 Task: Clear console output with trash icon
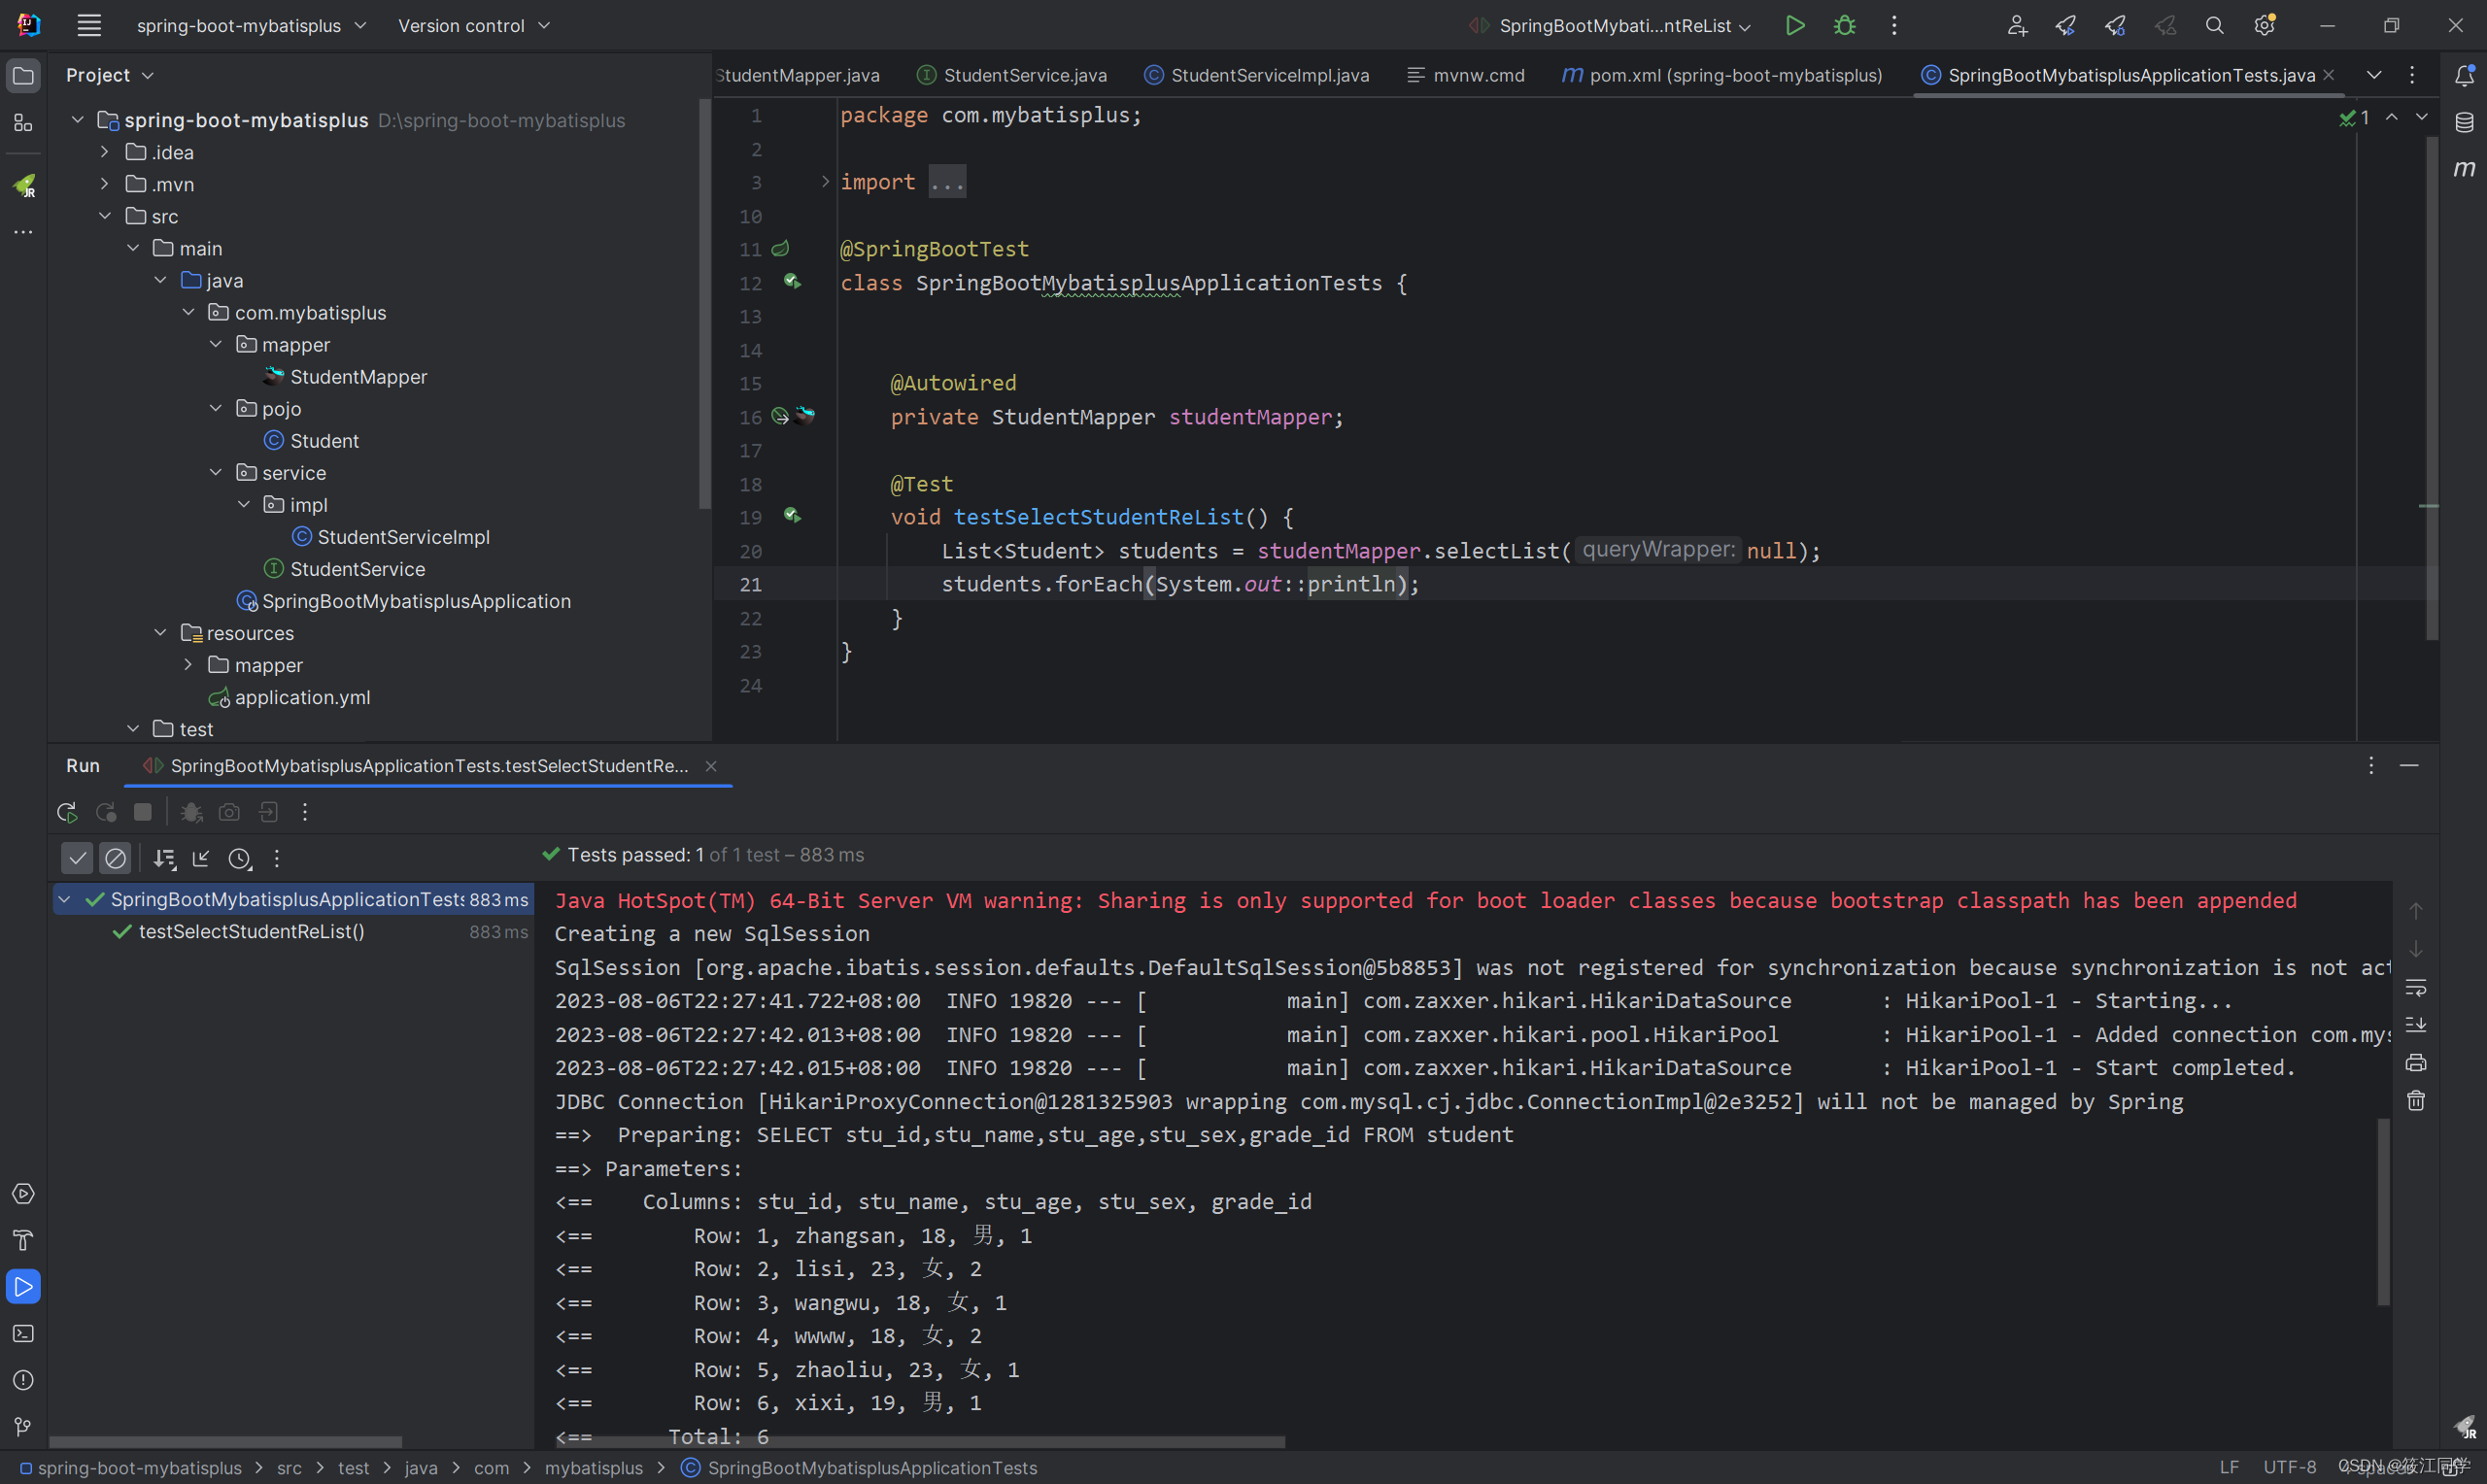[x=2415, y=1101]
